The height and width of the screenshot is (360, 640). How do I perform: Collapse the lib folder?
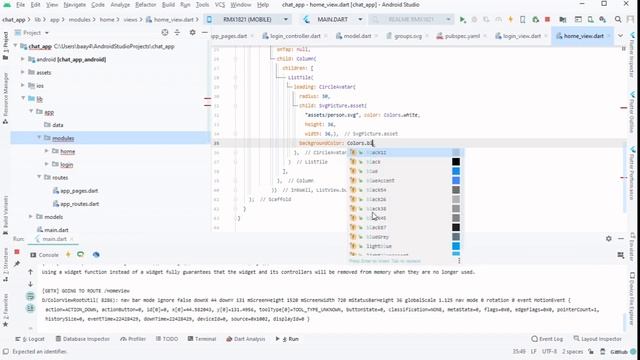tap(23, 99)
